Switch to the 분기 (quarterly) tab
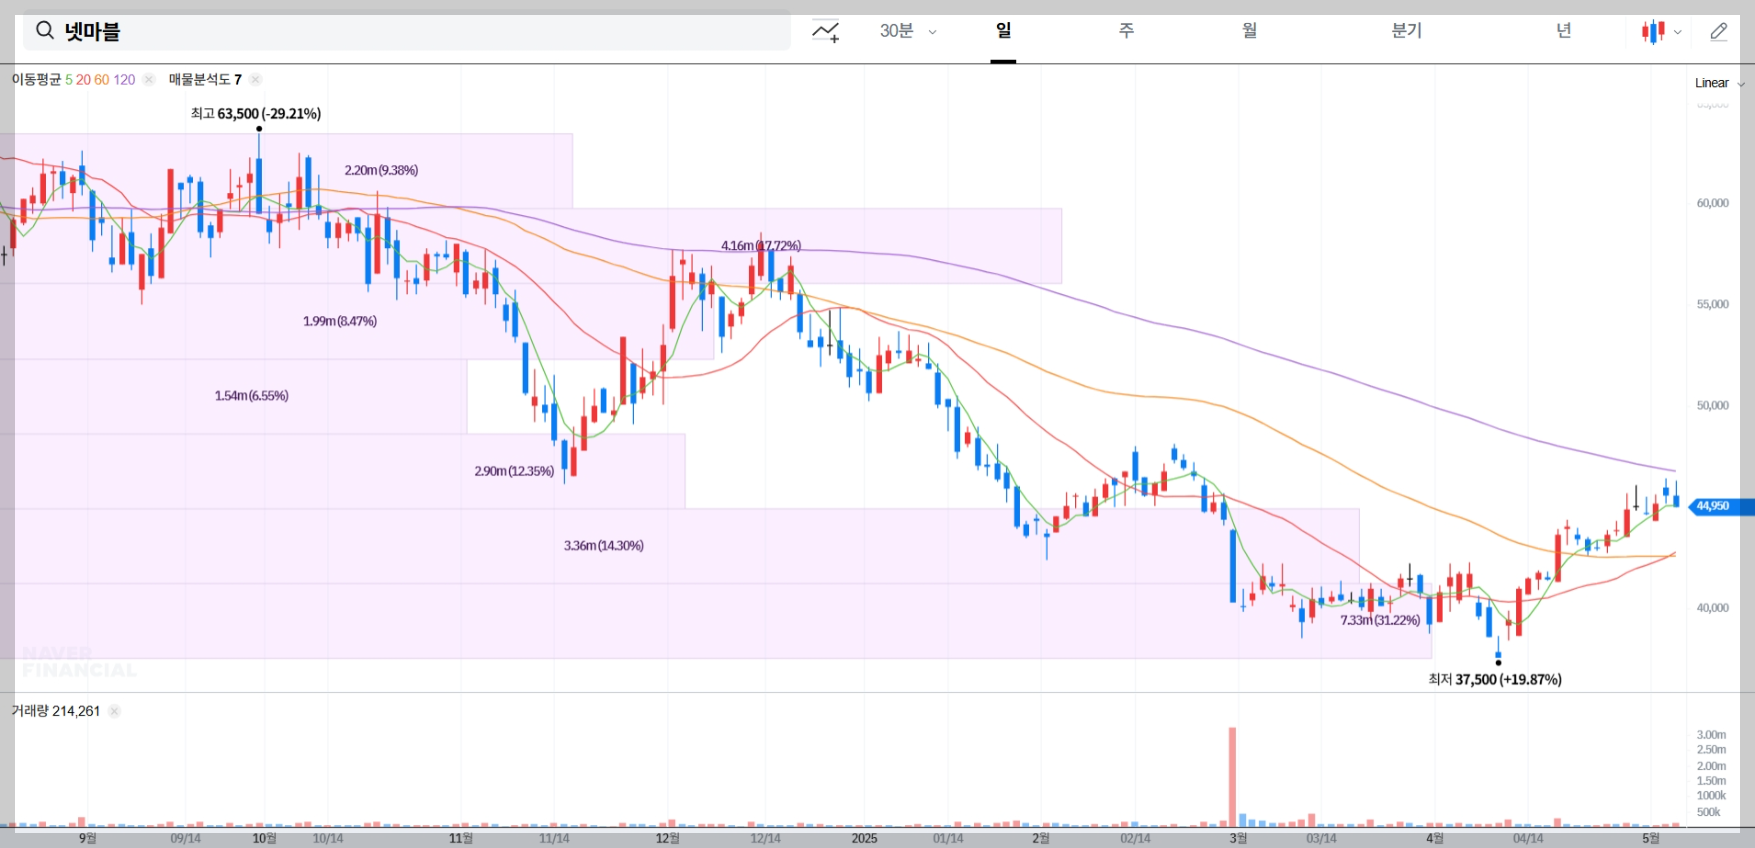 click(1406, 31)
